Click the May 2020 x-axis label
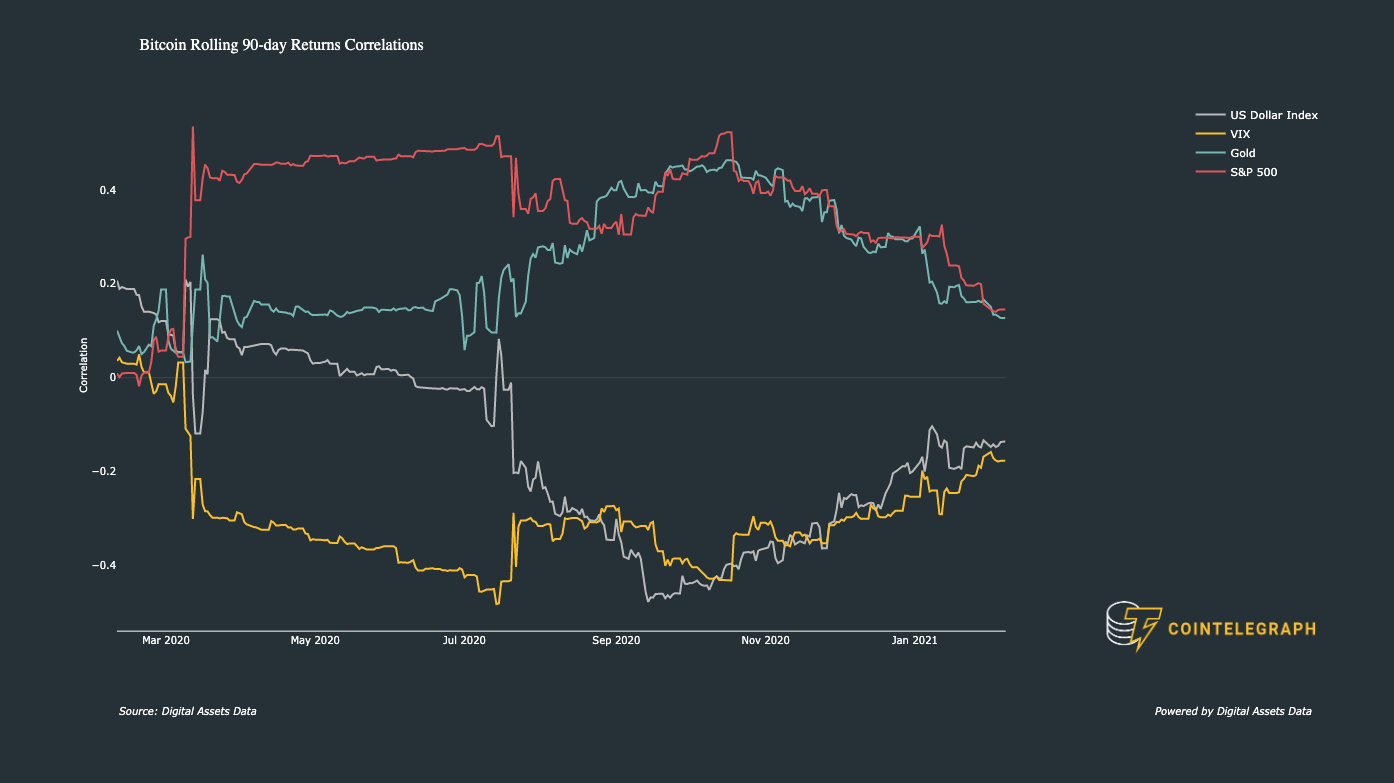1394x783 pixels. point(315,640)
